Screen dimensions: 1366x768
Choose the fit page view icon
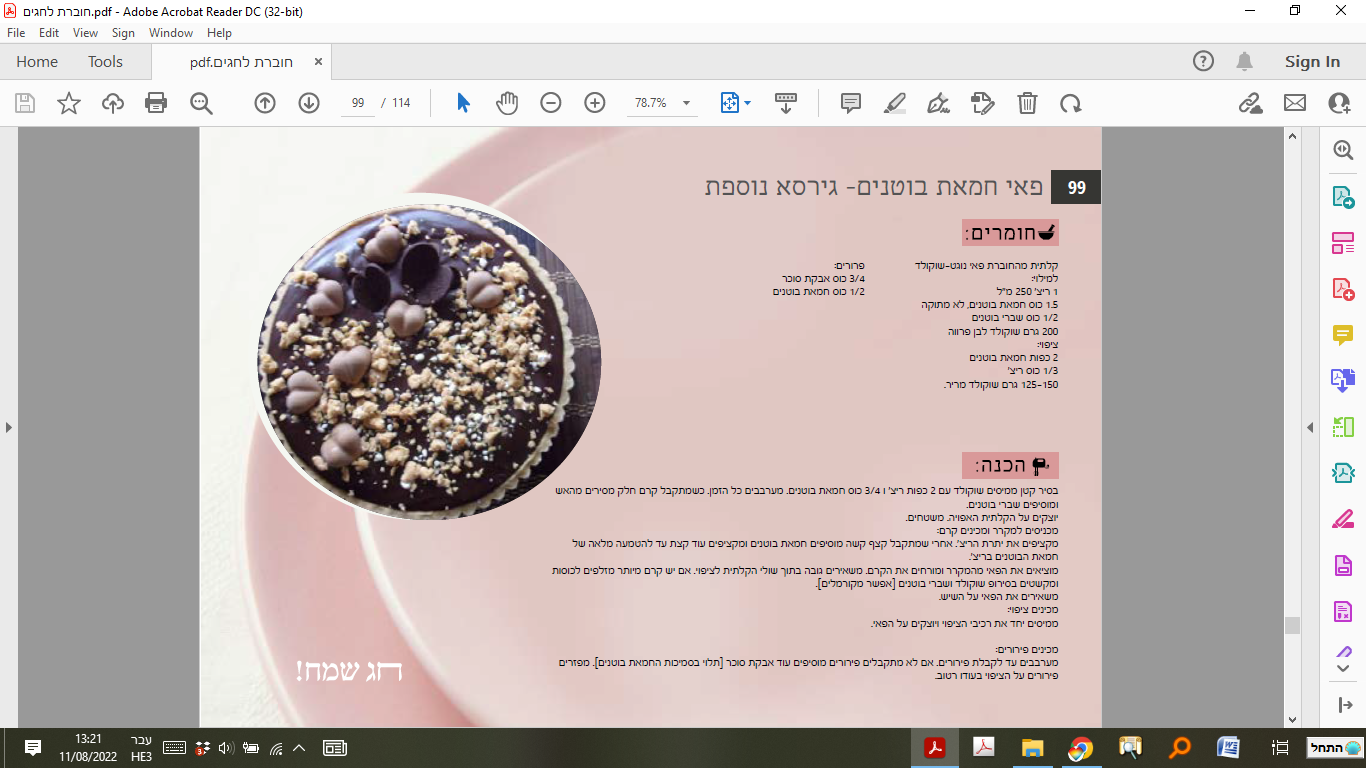click(x=729, y=103)
